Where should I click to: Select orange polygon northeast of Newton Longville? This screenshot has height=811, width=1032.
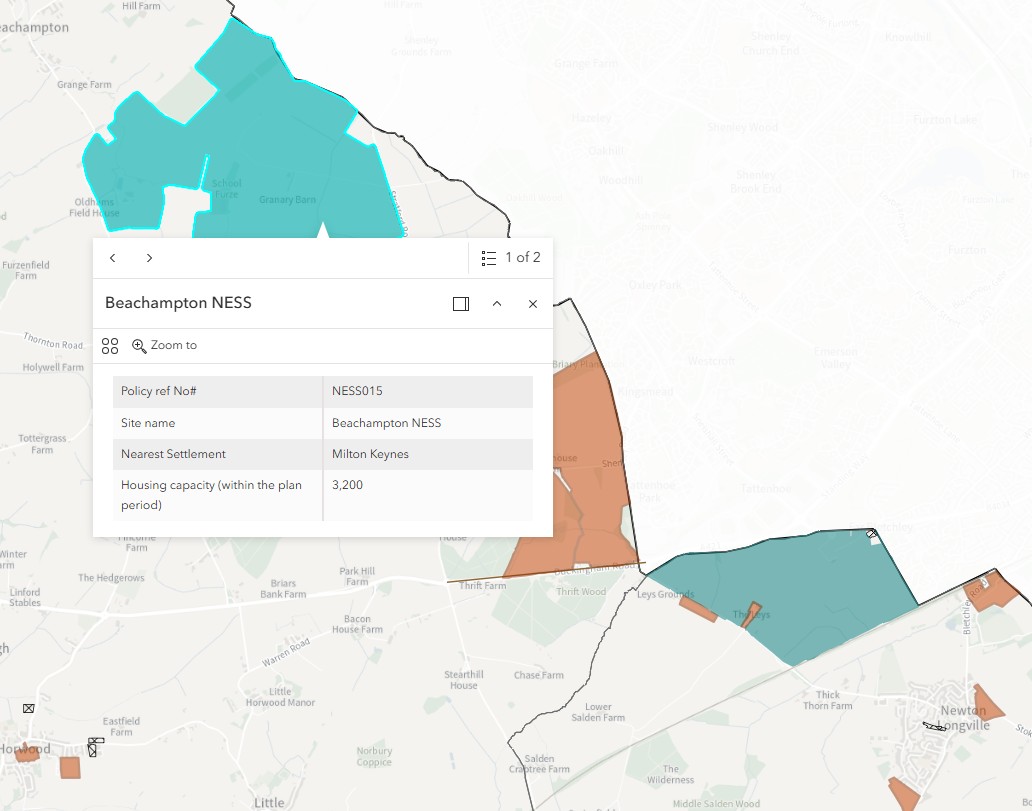[989, 704]
